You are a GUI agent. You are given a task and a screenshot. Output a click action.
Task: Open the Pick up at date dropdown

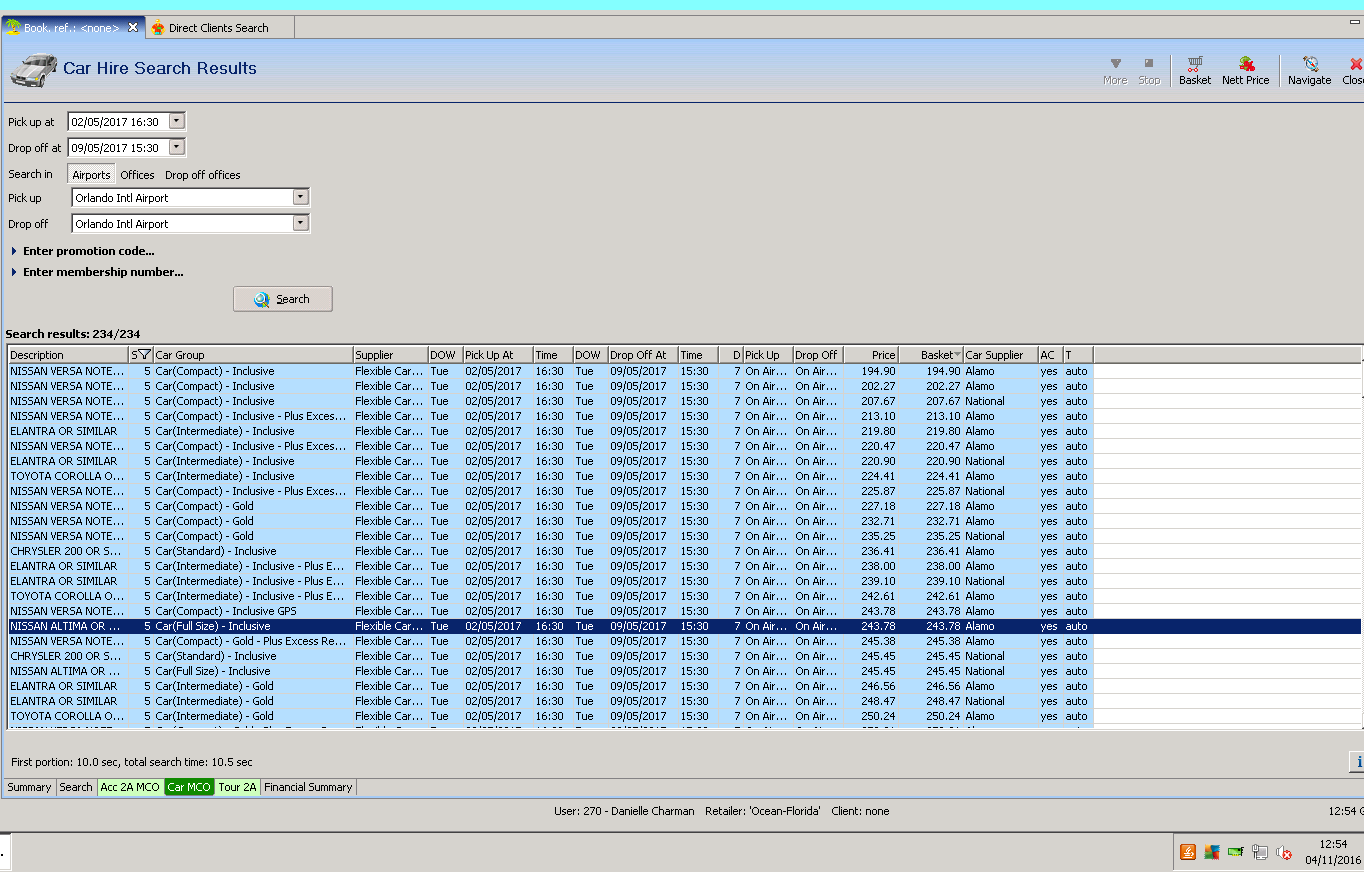[x=177, y=121]
